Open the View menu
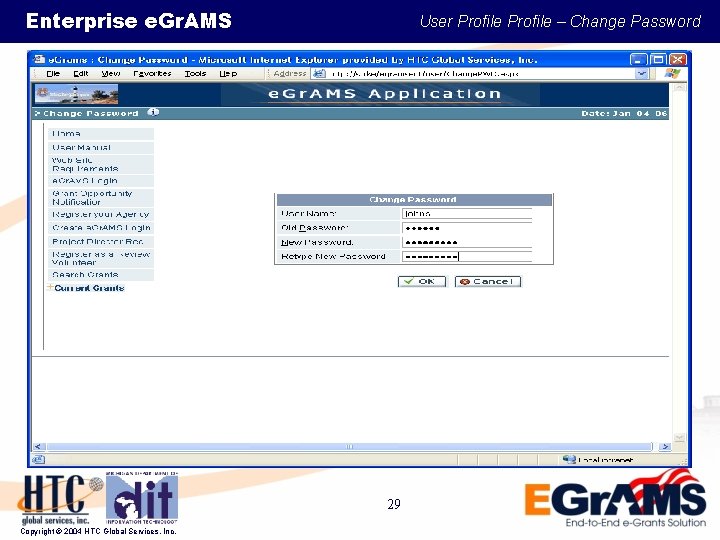The width and height of the screenshot is (720, 540). coord(111,73)
